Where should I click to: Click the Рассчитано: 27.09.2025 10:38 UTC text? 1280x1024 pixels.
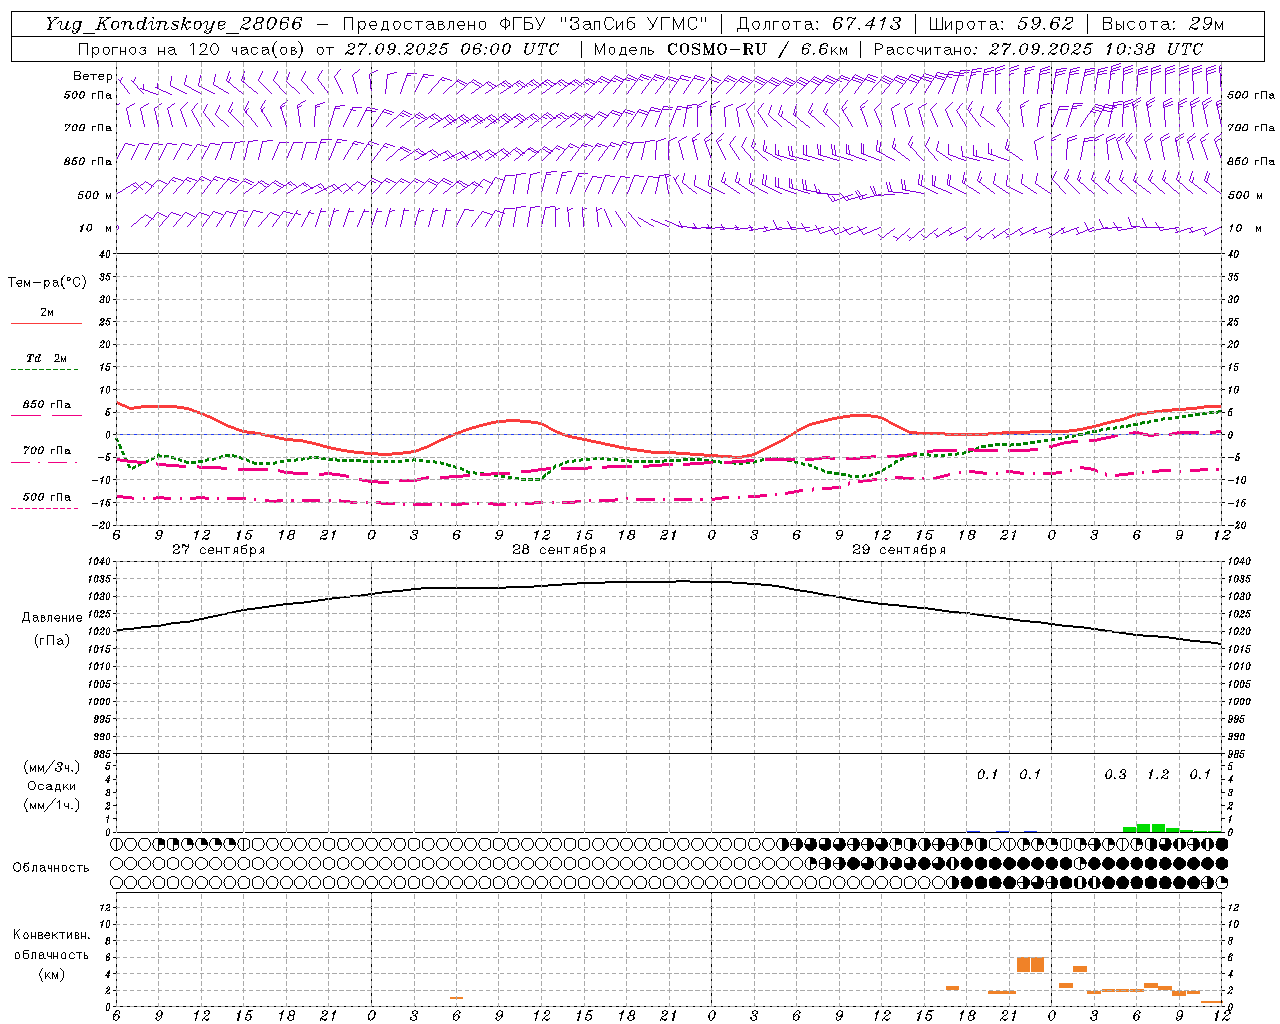tap(1038, 49)
